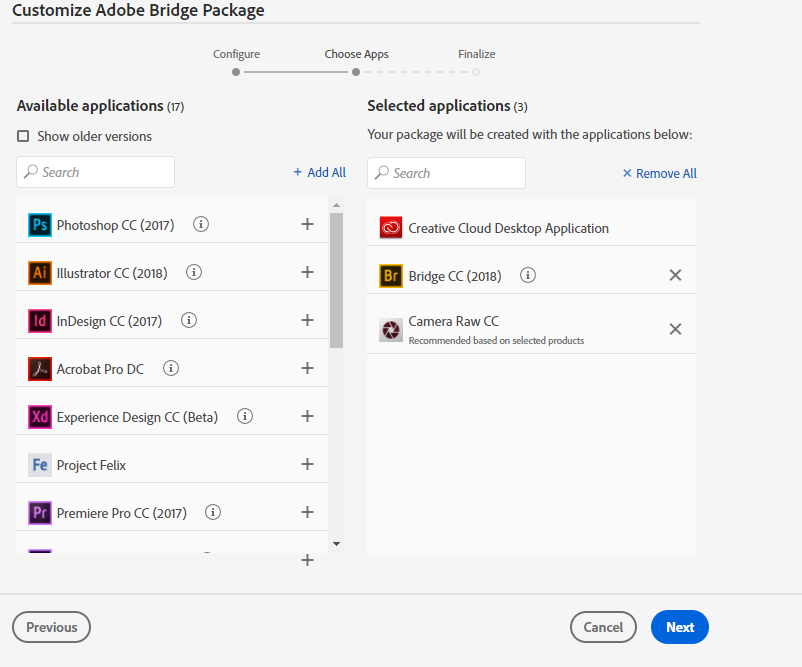Add Acrobat Pro DC with its plus button
The image size is (802, 667).
[307, 368]
